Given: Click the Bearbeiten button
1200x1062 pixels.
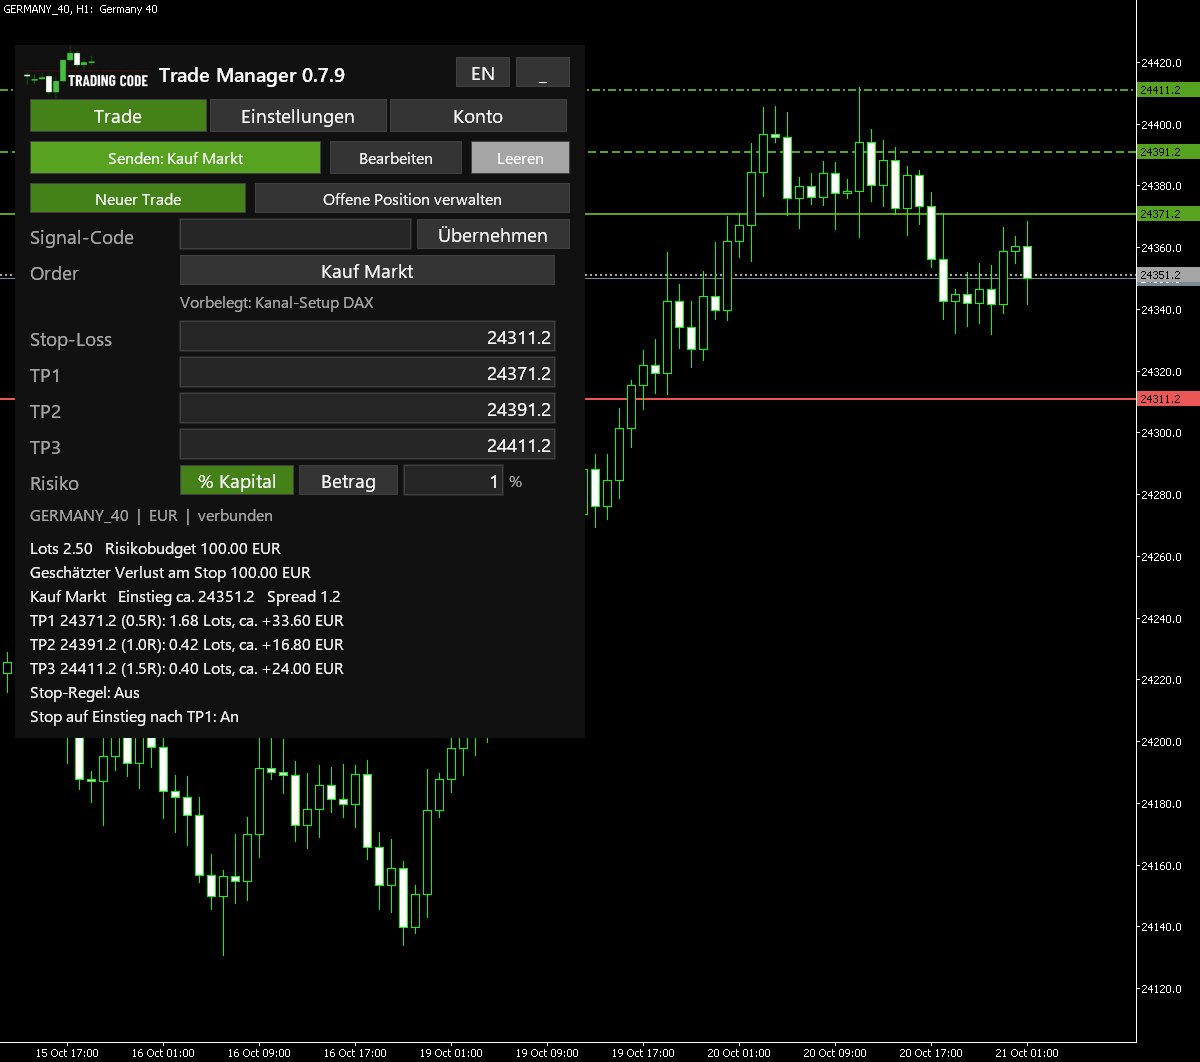Looking at the screenshot, I should (396, 158).
